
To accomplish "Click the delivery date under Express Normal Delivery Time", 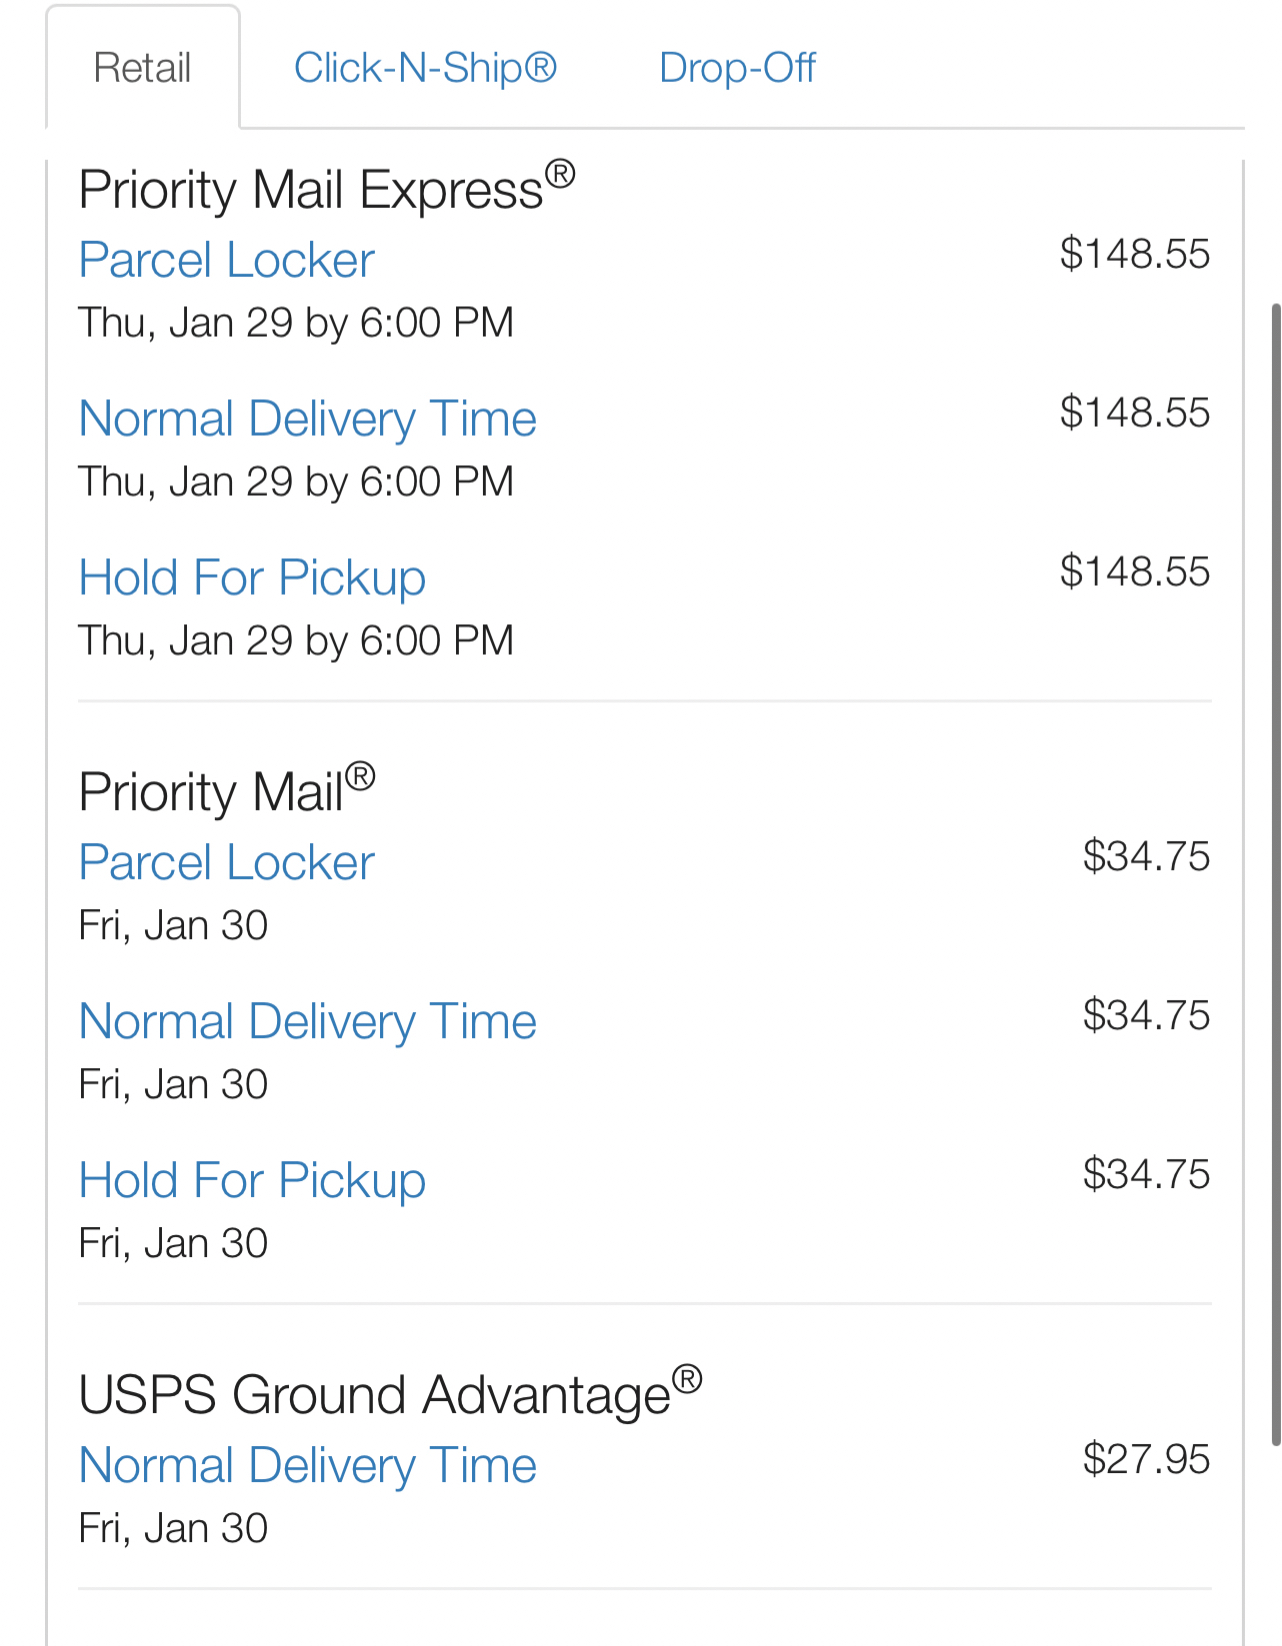I will tap(296, 481).
